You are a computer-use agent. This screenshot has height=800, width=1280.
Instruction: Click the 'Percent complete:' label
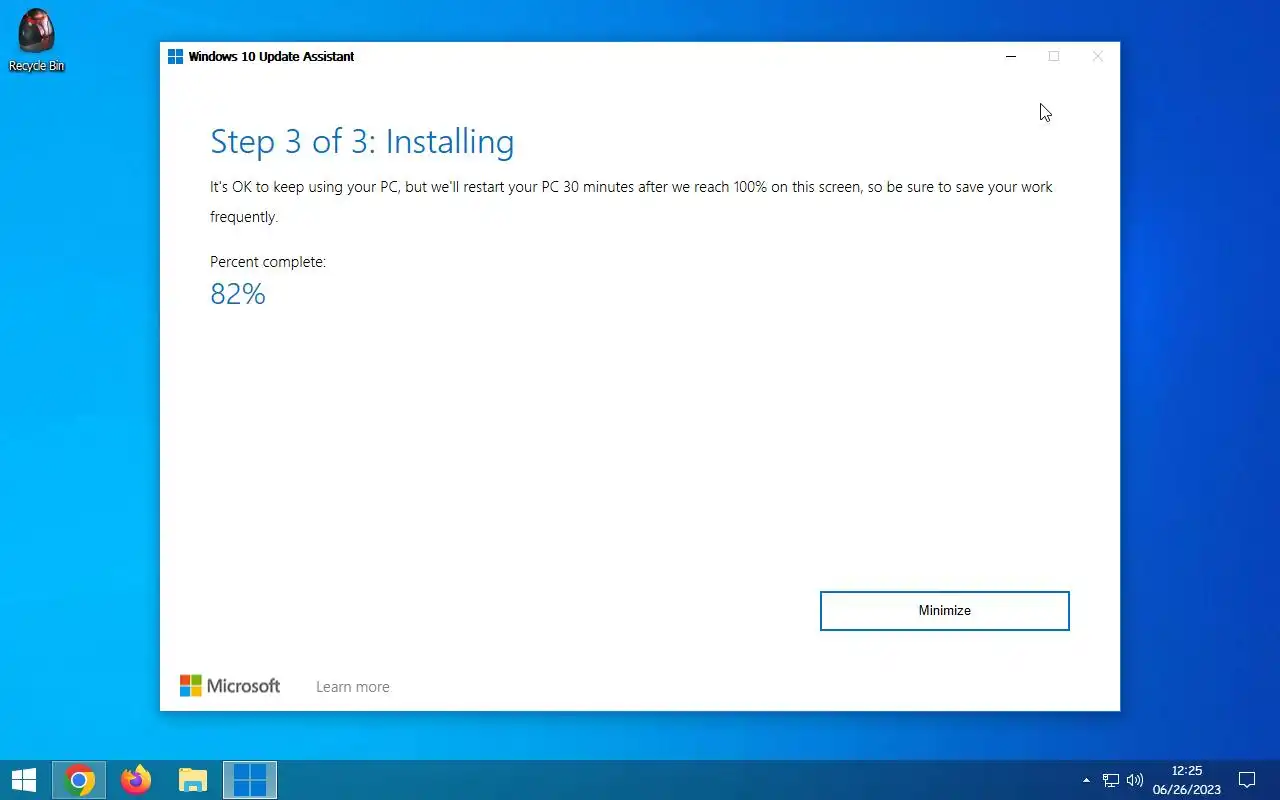pos(268,262)
